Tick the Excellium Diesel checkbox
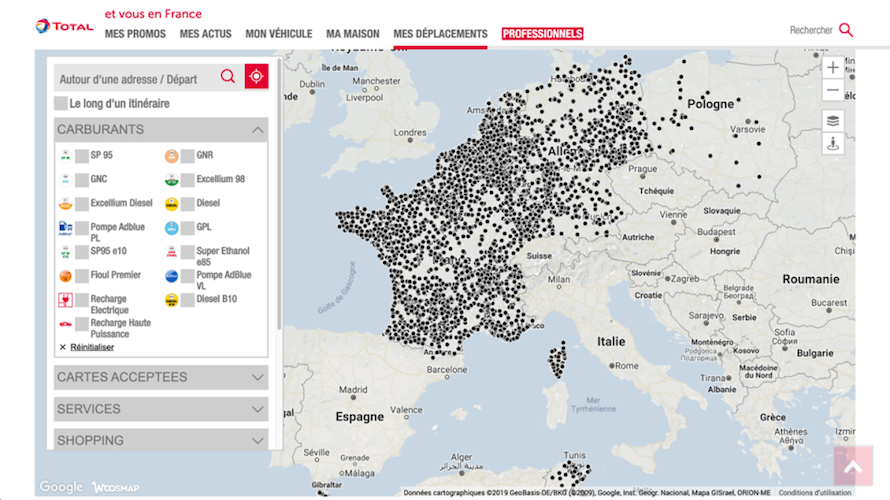Image resolution: width=890 pixels, height=500 pixels. tap(82, 203)
